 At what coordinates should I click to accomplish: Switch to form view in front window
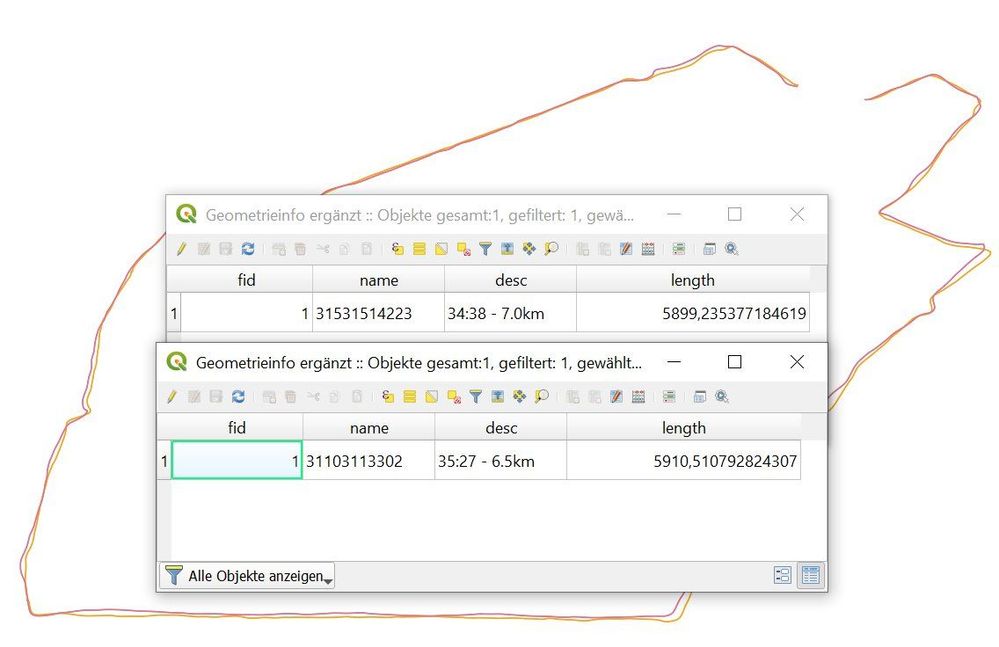pos(782,575)
